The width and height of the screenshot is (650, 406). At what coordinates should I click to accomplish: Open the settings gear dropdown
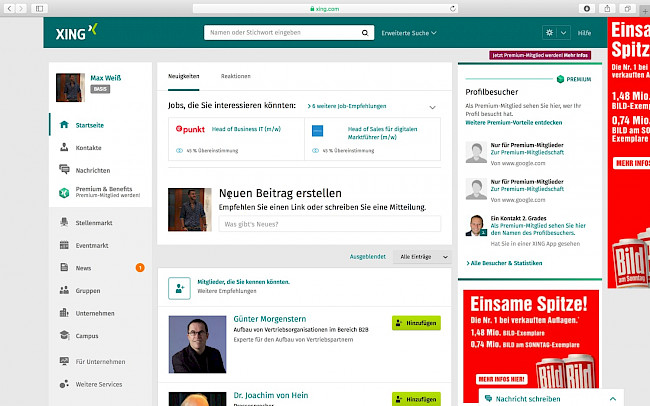pyautogui.click(x=556, y=33)
